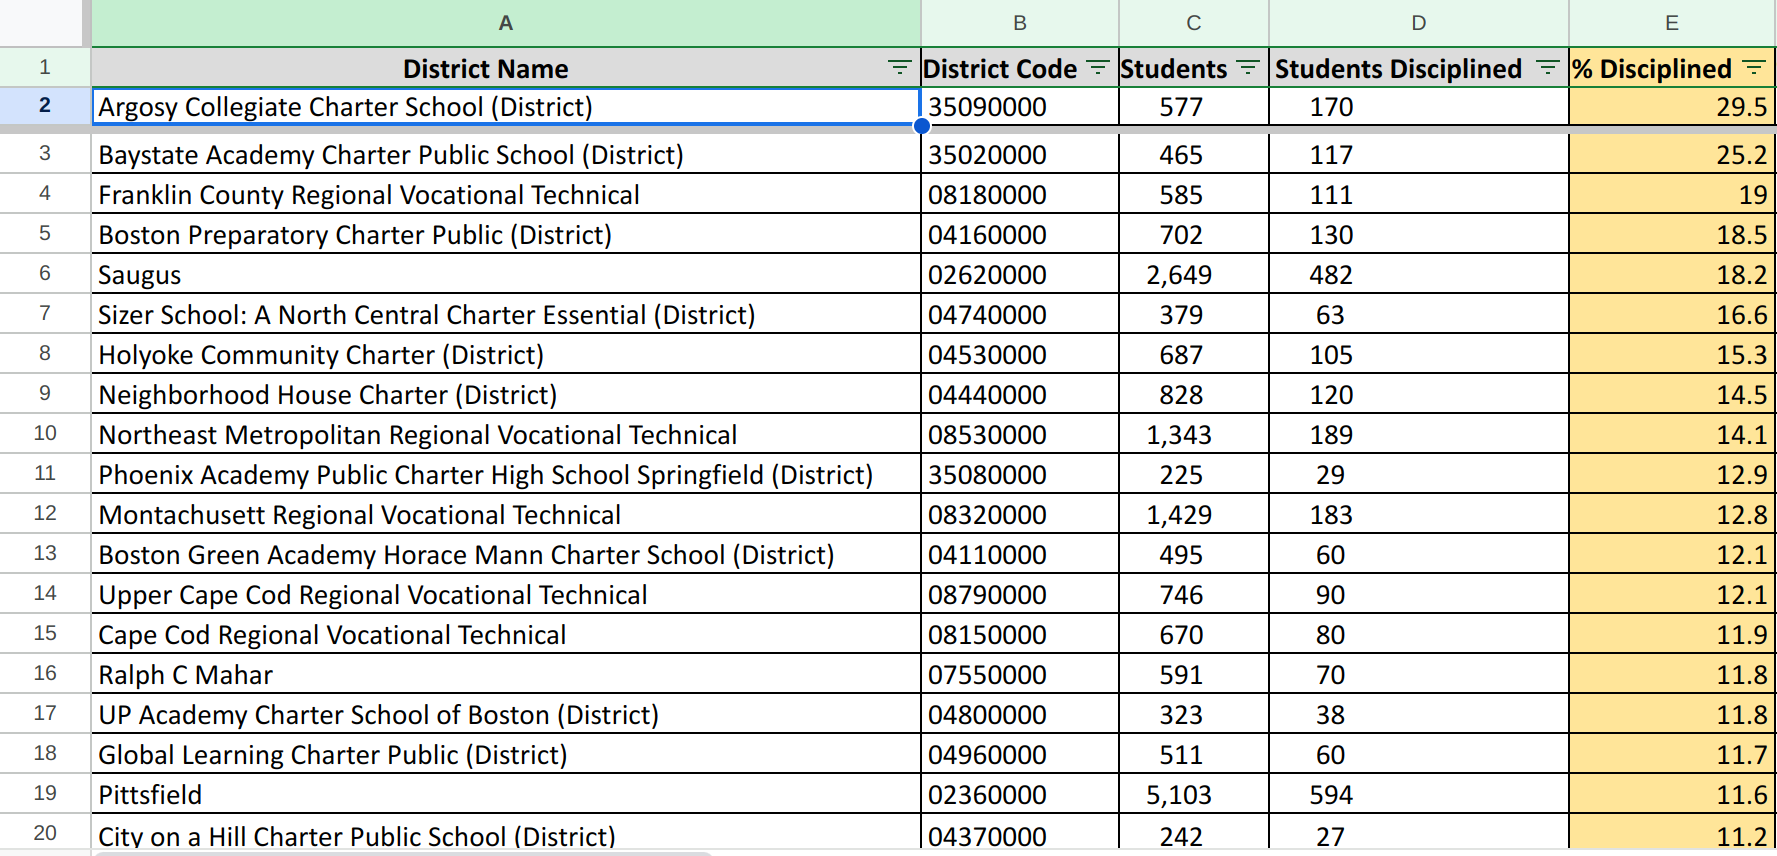
Task: Click the 'Northeast Metropolitan Regional Vocational Technical' cell
Action: pos(506,434)
